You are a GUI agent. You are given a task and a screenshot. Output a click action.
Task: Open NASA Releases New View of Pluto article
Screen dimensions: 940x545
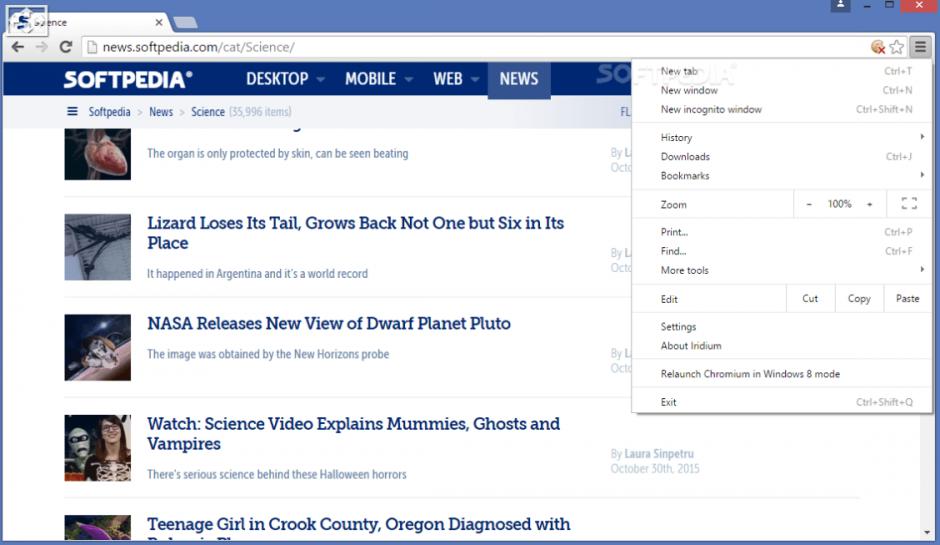pos(329,324)
